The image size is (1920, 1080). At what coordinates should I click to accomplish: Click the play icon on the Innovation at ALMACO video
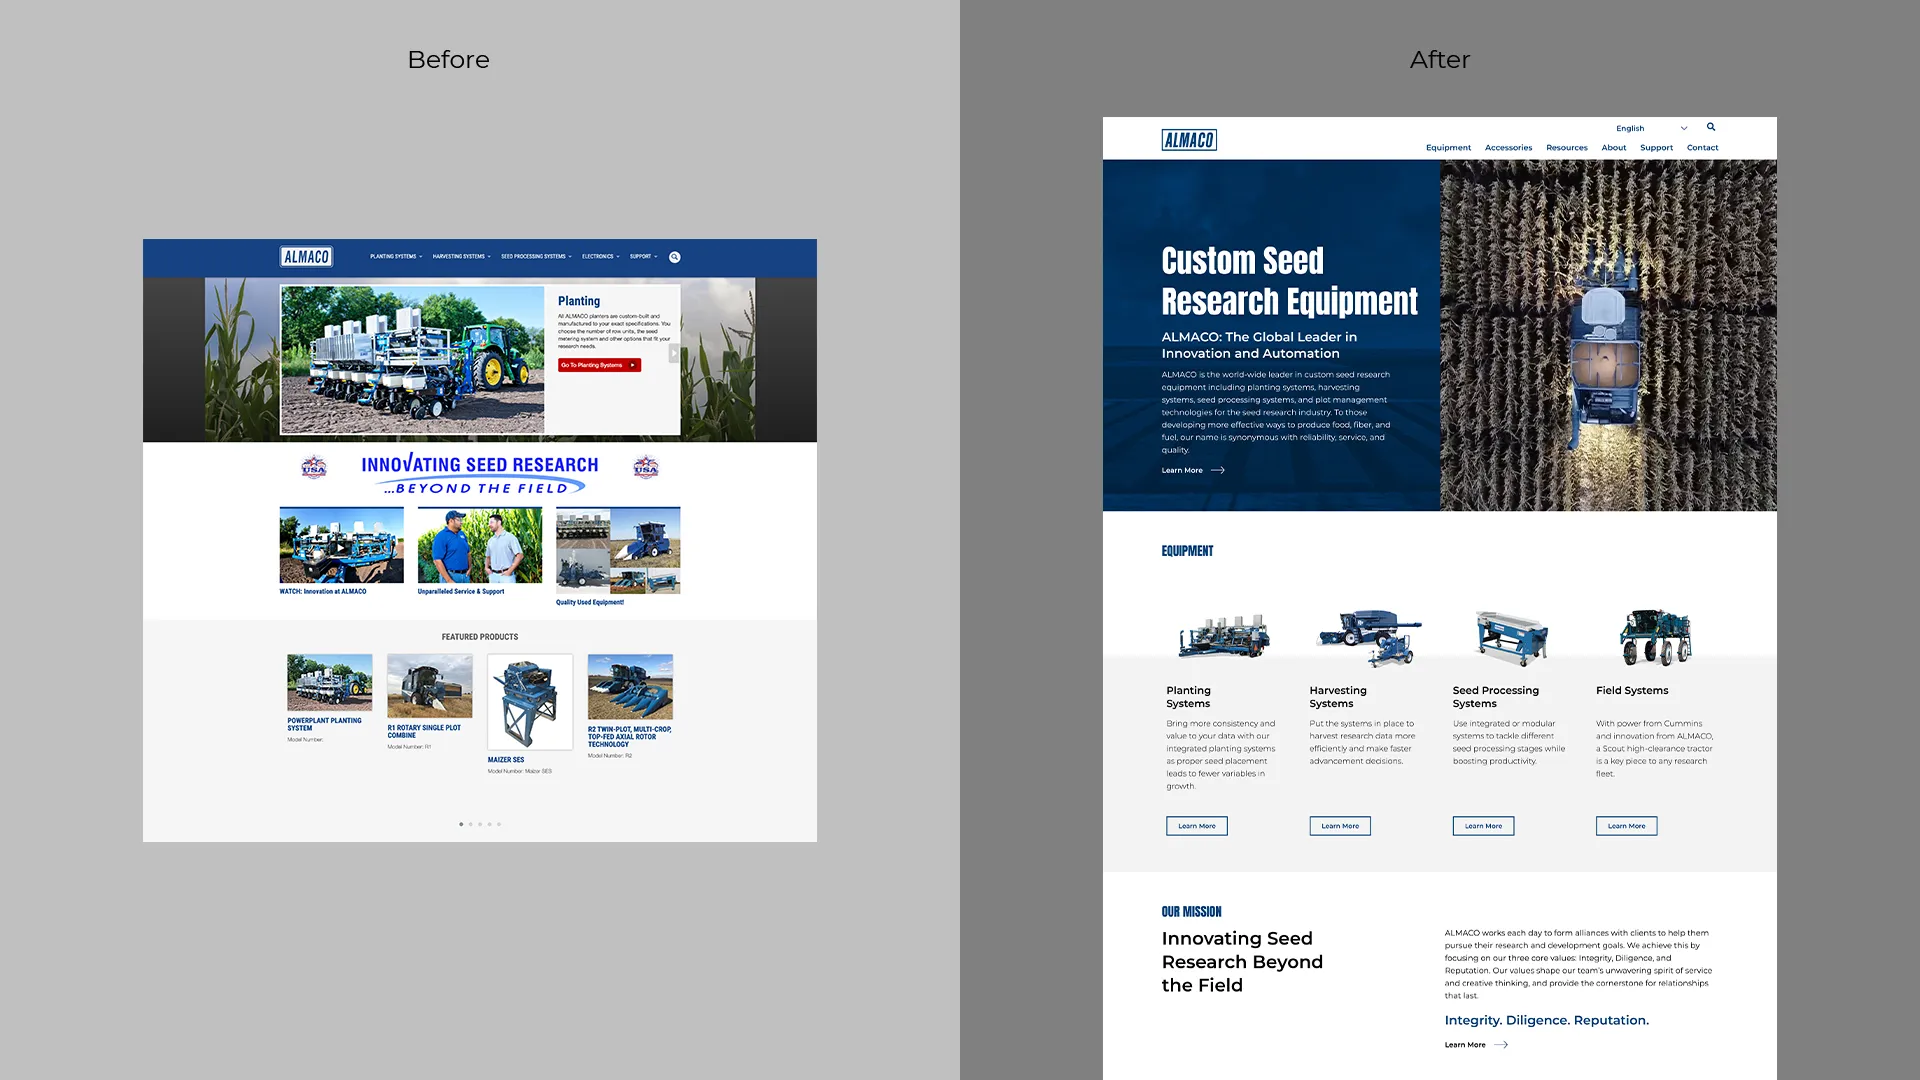[x=341, y=547]
